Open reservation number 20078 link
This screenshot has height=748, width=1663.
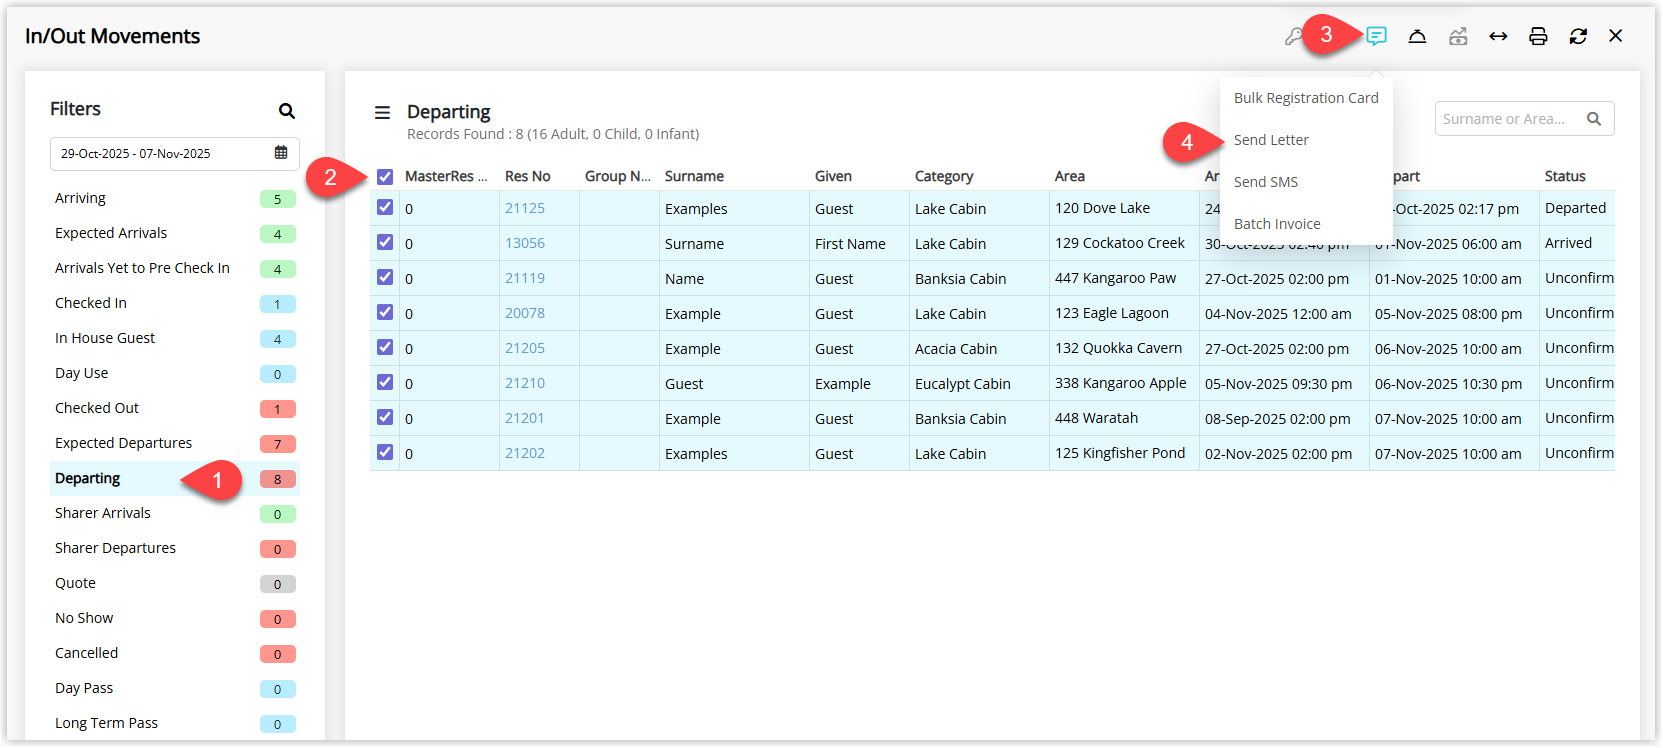(x=525, y=313)
